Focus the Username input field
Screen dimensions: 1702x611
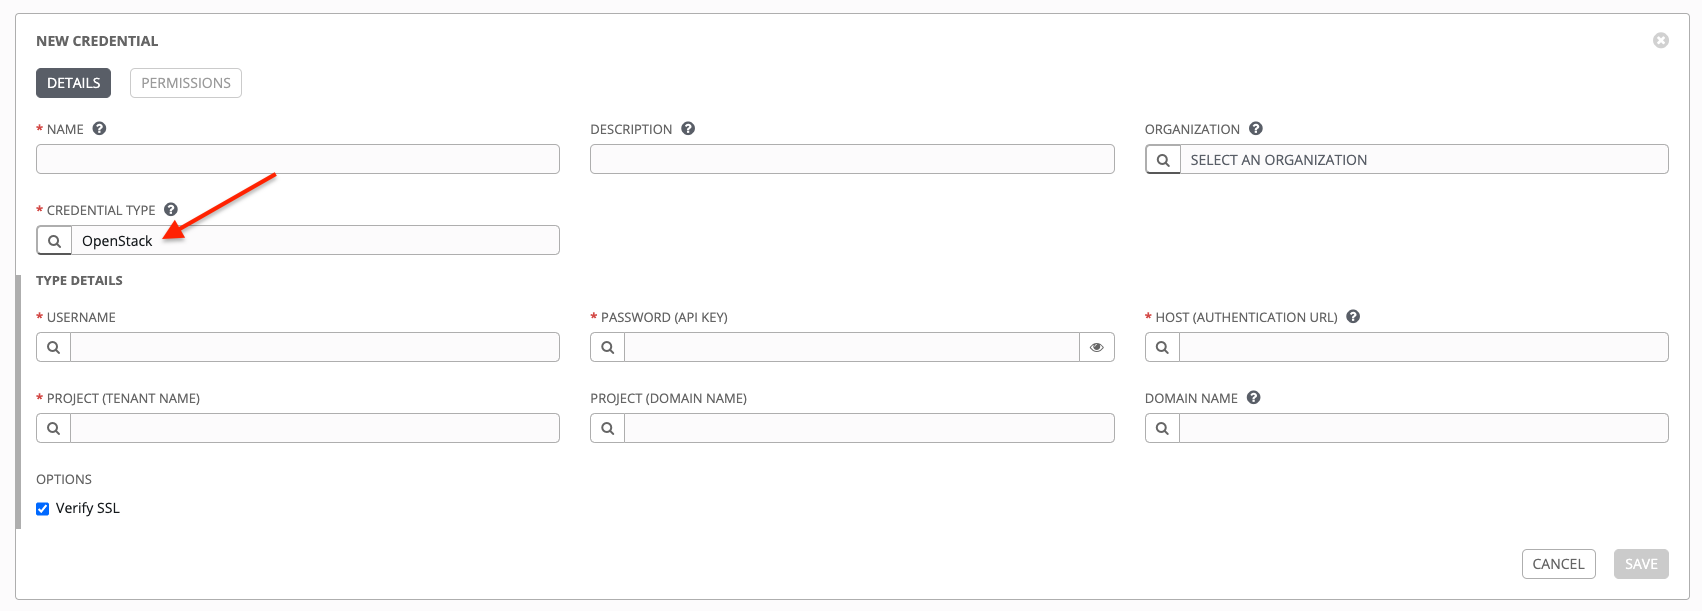point(315,347)
